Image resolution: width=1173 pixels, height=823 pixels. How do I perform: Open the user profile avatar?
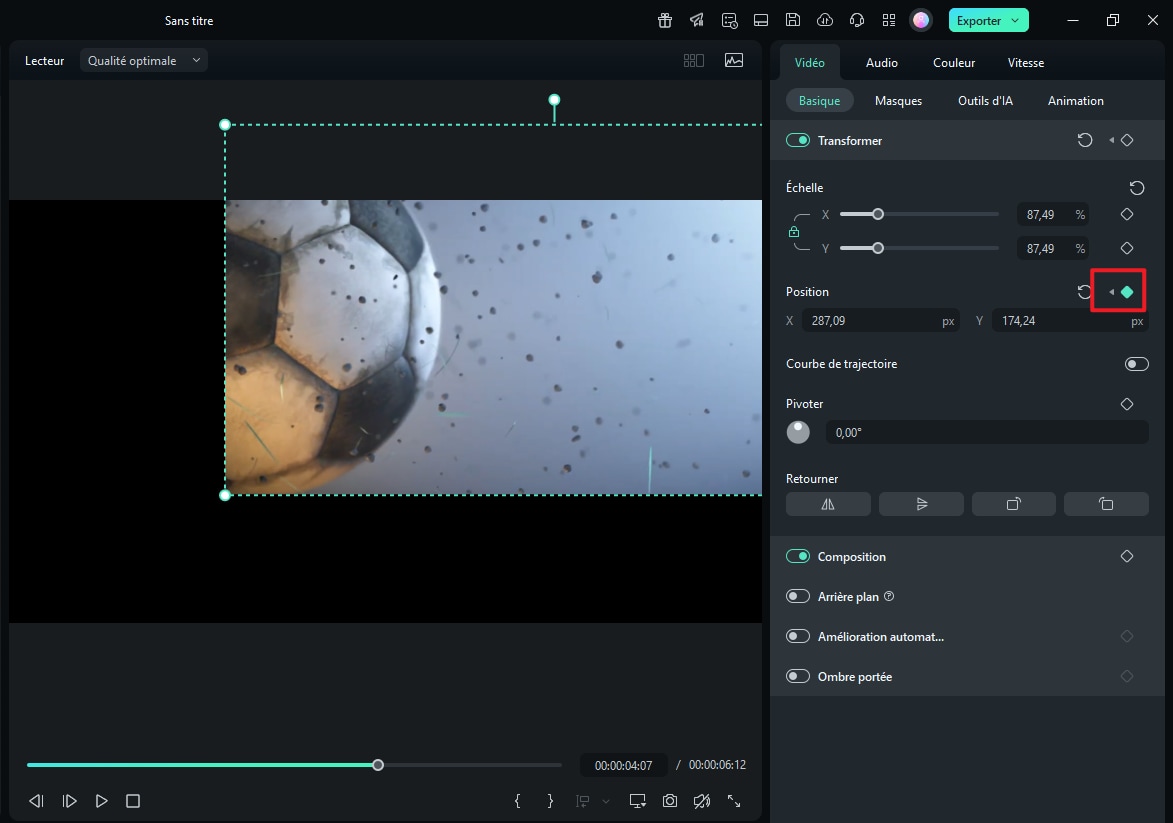921,20
